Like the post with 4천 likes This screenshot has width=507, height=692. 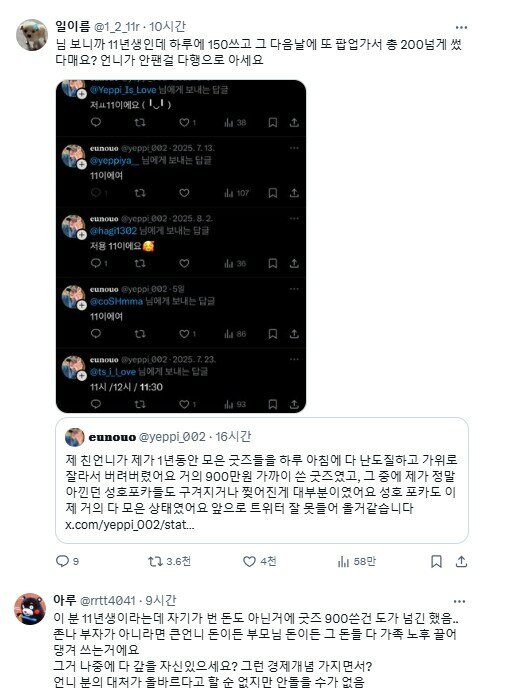(249, 561)
